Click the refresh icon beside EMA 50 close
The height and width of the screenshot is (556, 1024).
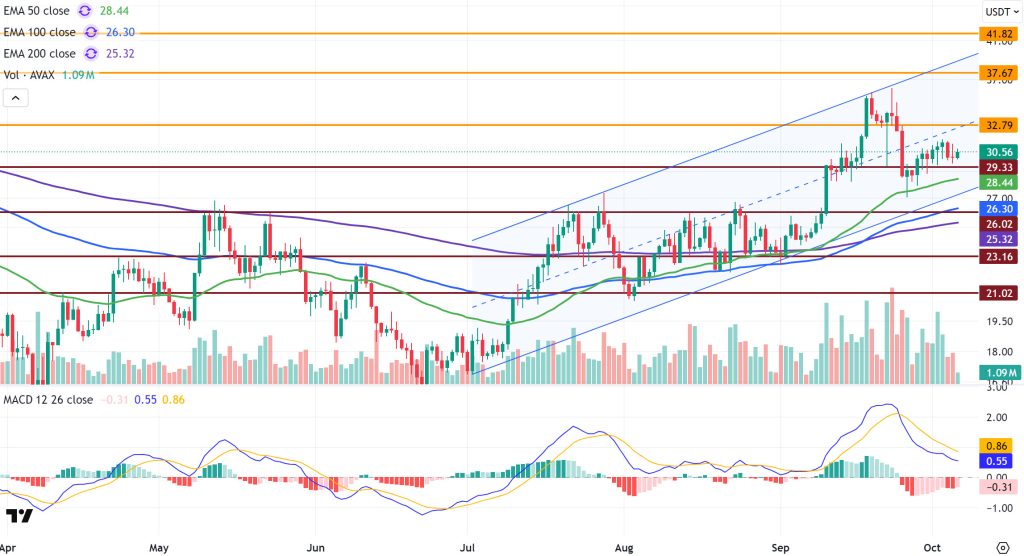point(85,12)
